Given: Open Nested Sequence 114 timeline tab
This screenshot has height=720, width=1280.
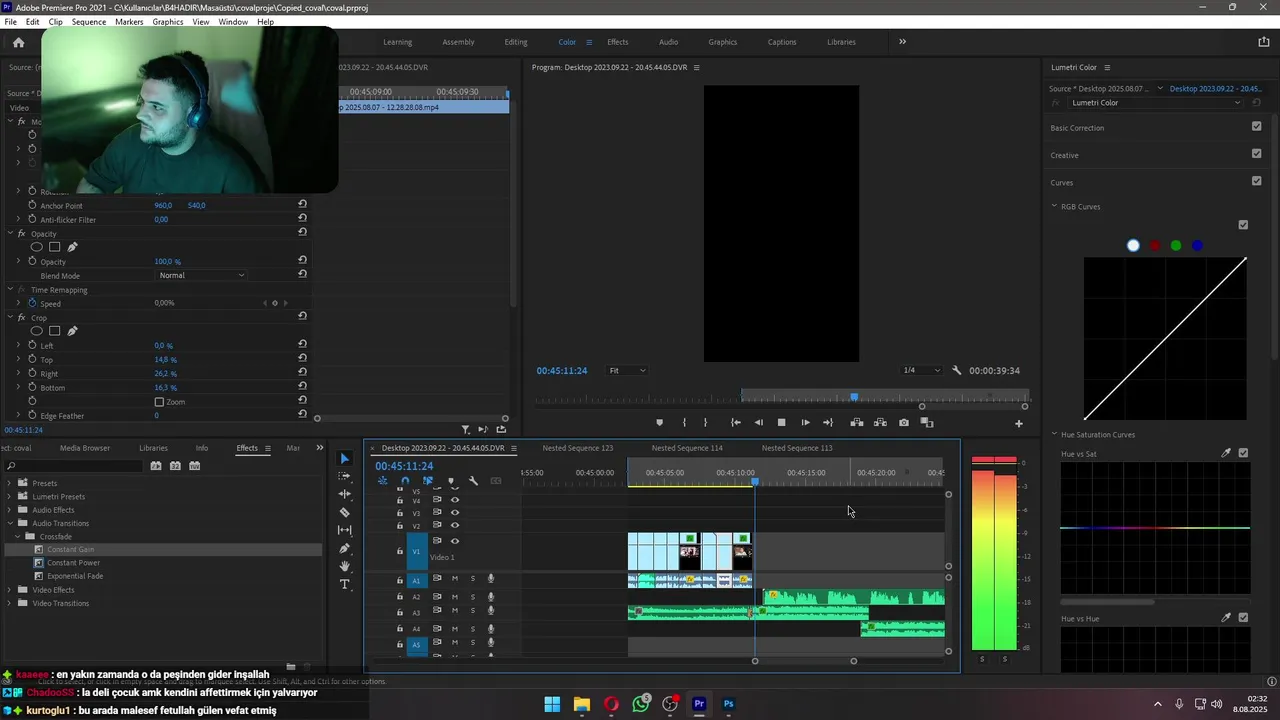Looking at the screenshot, I should [x=687, y=448].
